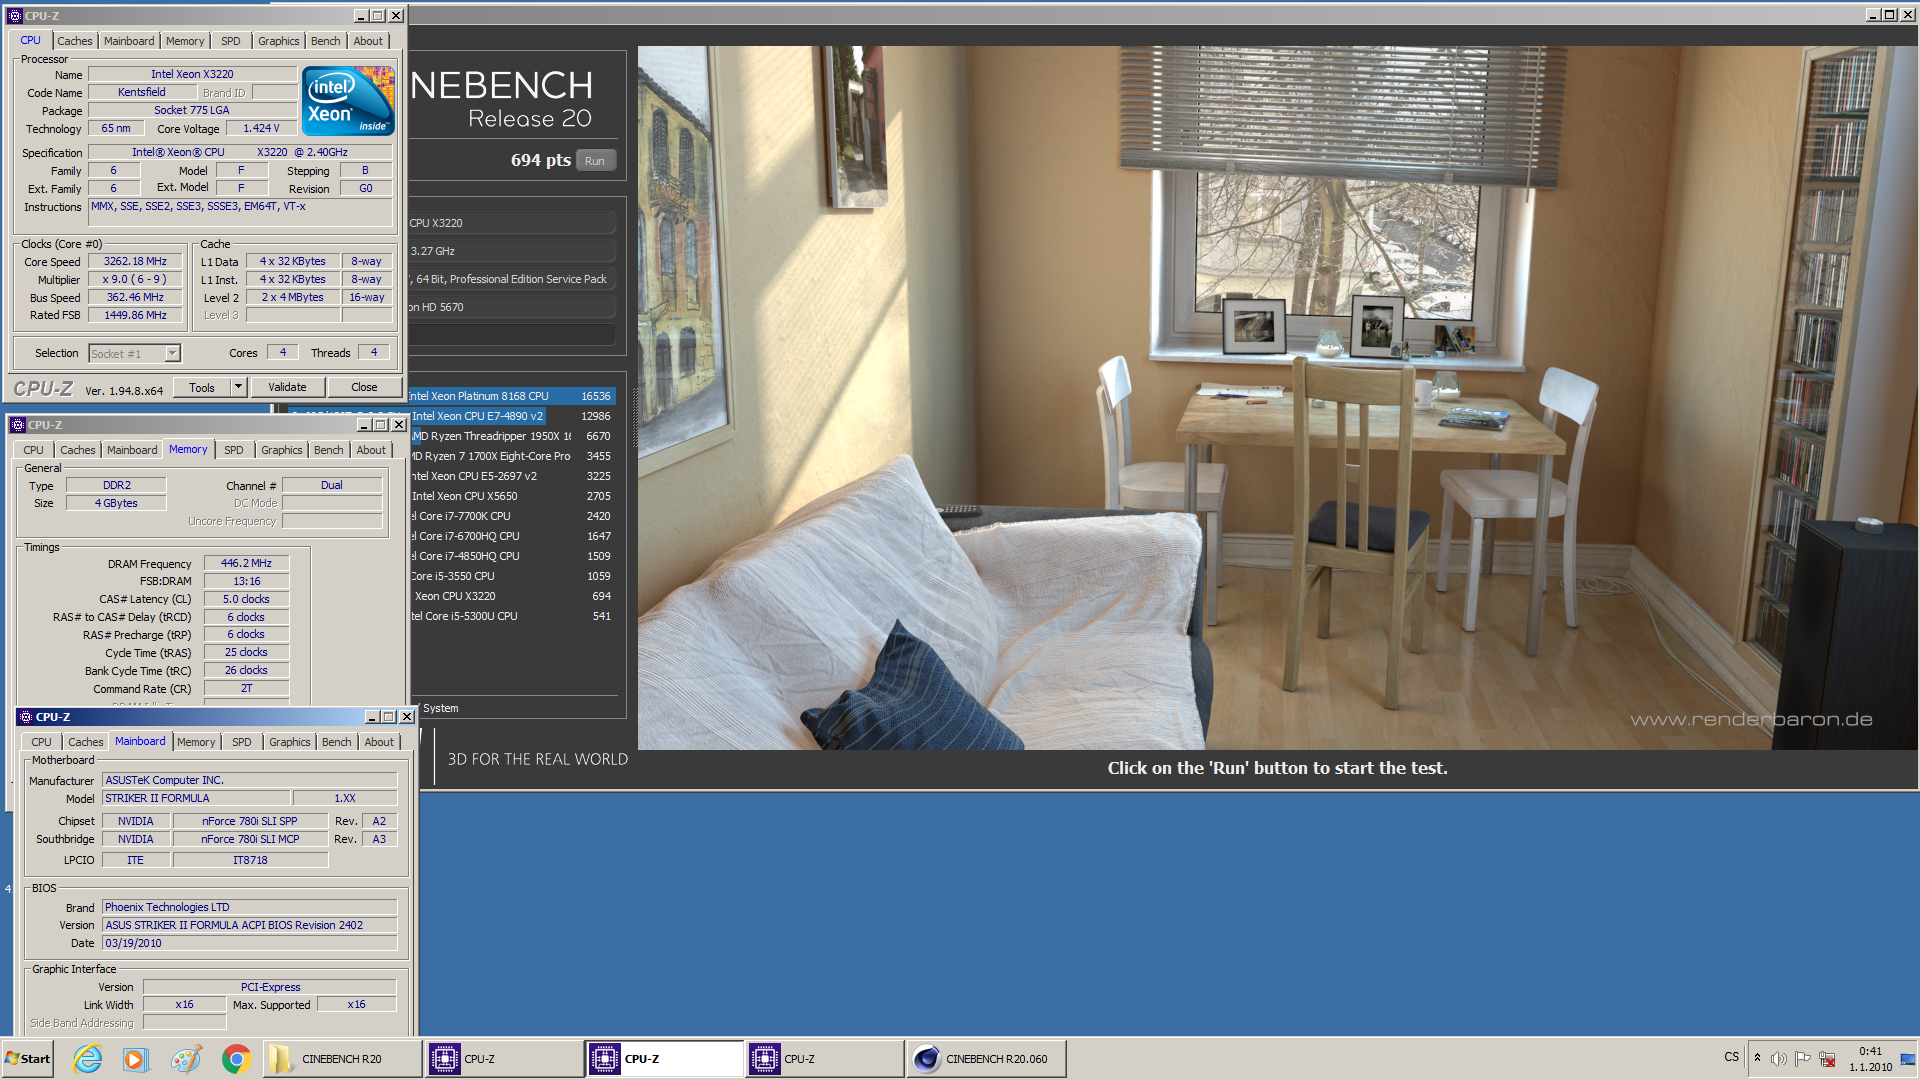Switch to the CINEBENCH R20 folder taskbar item

[342, 1059]
